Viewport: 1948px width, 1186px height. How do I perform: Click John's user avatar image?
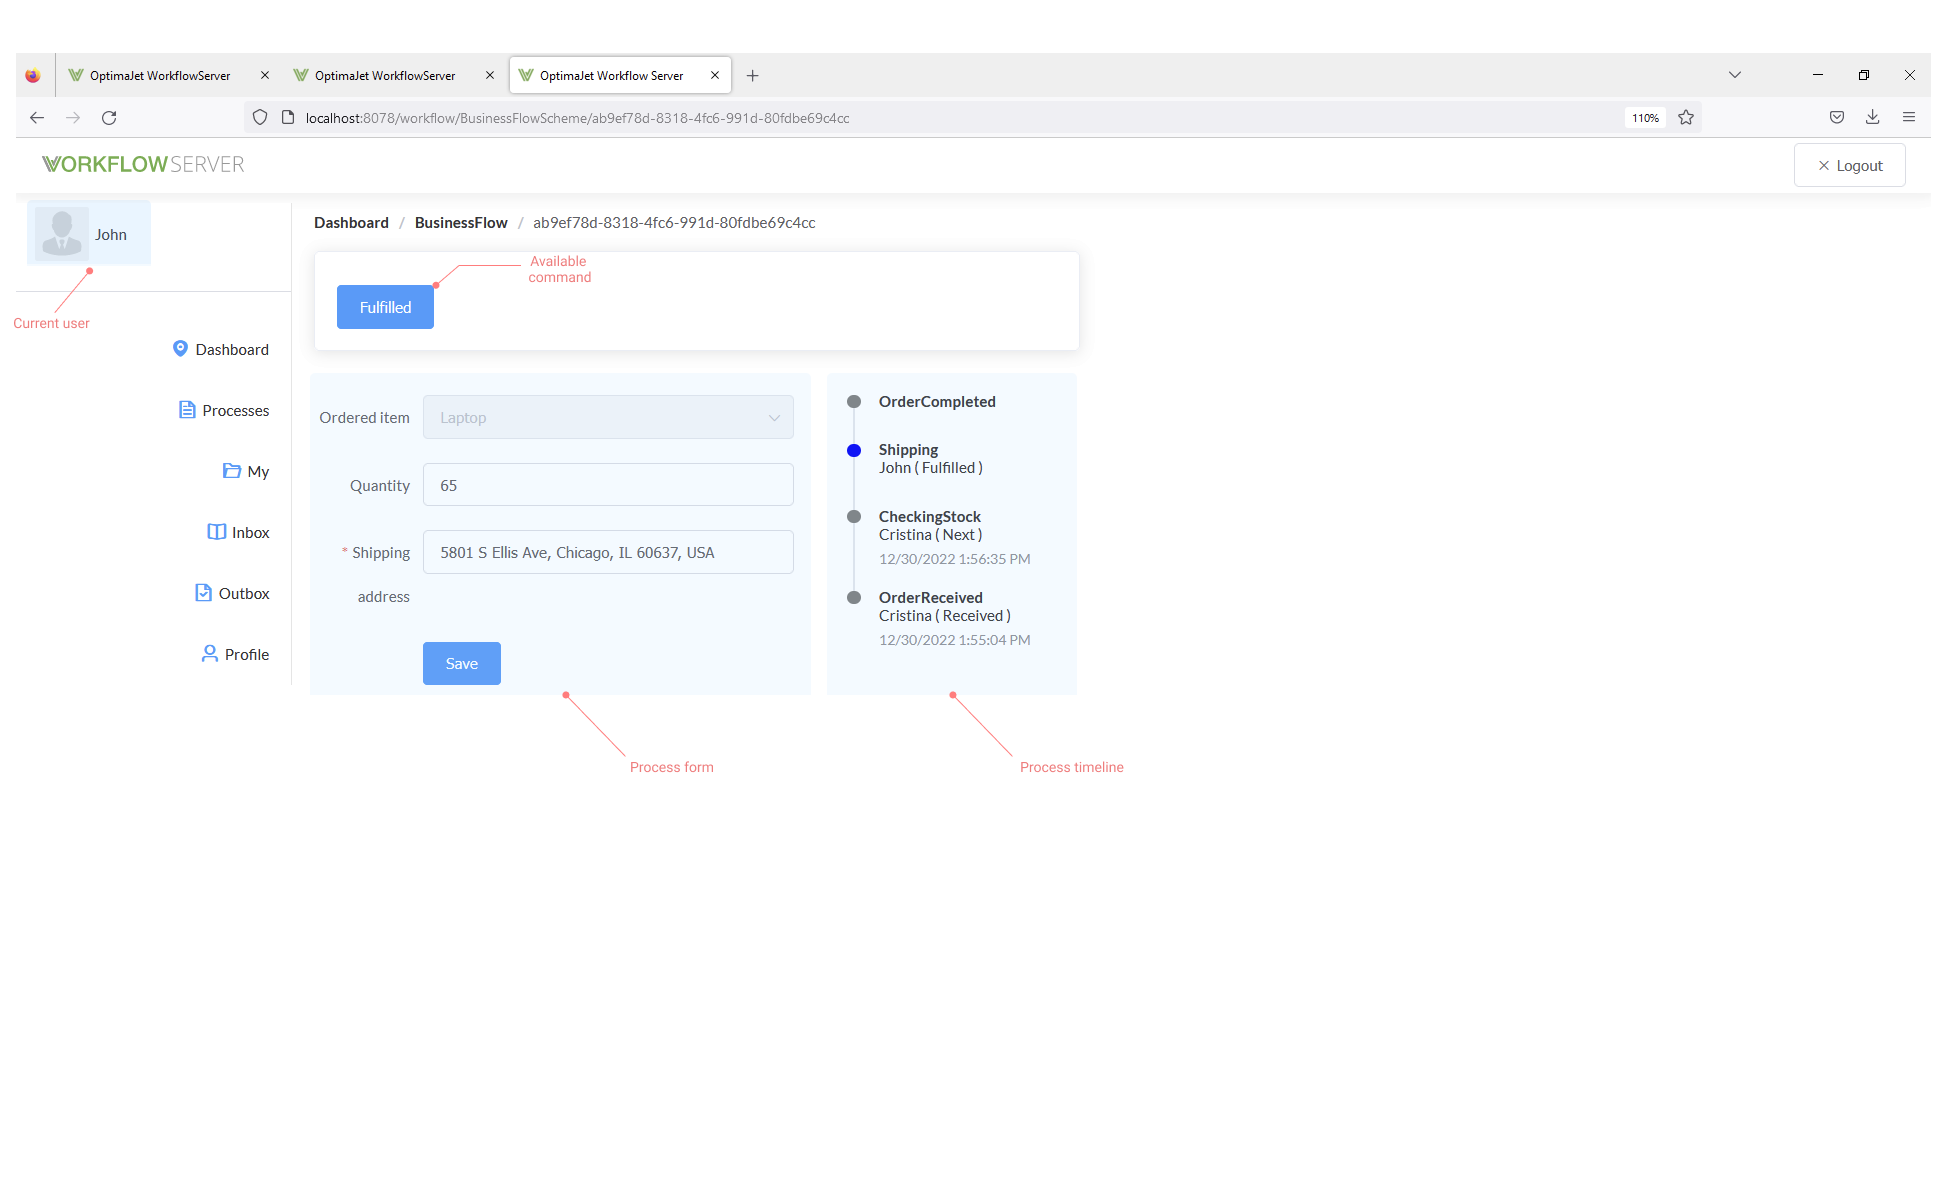62,234
